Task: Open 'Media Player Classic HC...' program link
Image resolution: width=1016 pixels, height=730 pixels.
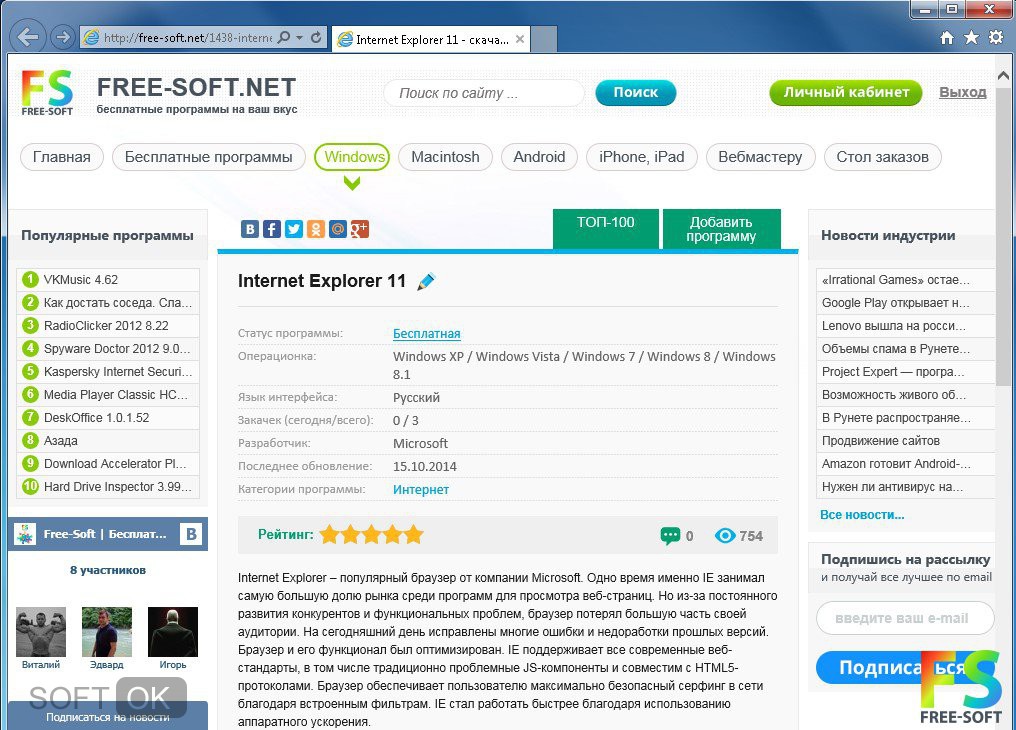Action: click(x=116, y=394)
